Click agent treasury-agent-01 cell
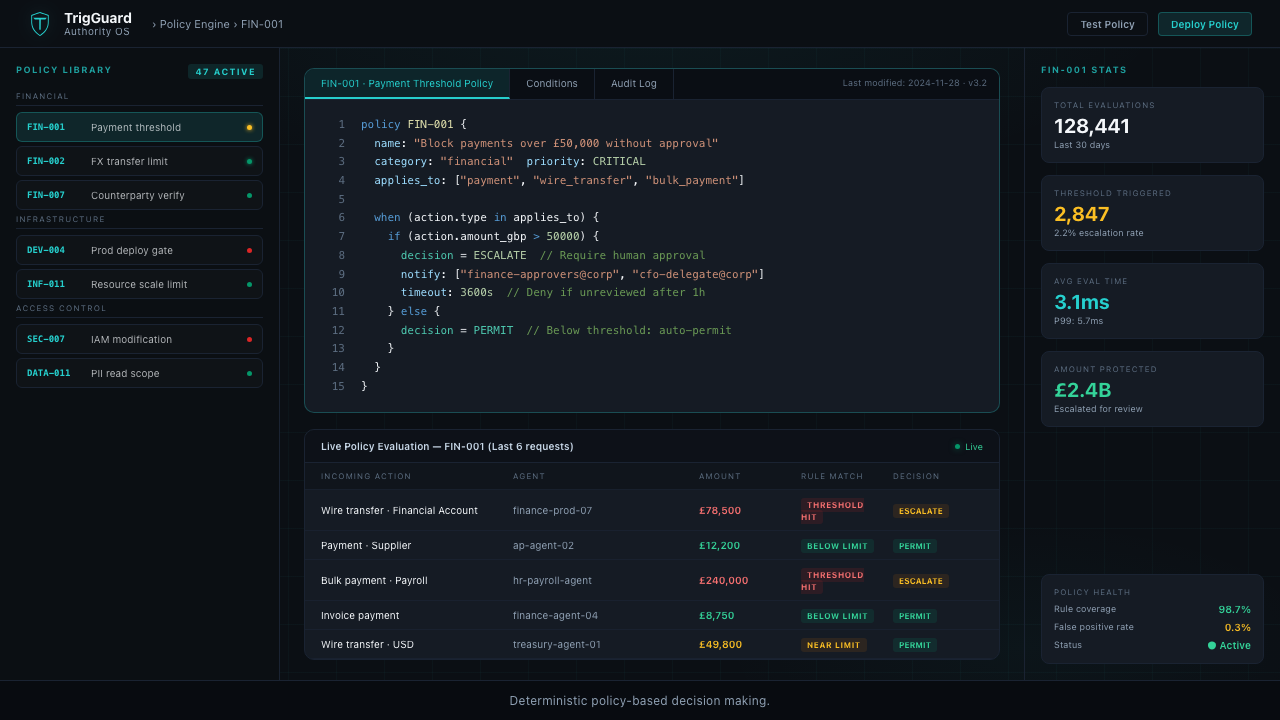Viewport: 1280px width, 720px height. (x=557, y=645)
